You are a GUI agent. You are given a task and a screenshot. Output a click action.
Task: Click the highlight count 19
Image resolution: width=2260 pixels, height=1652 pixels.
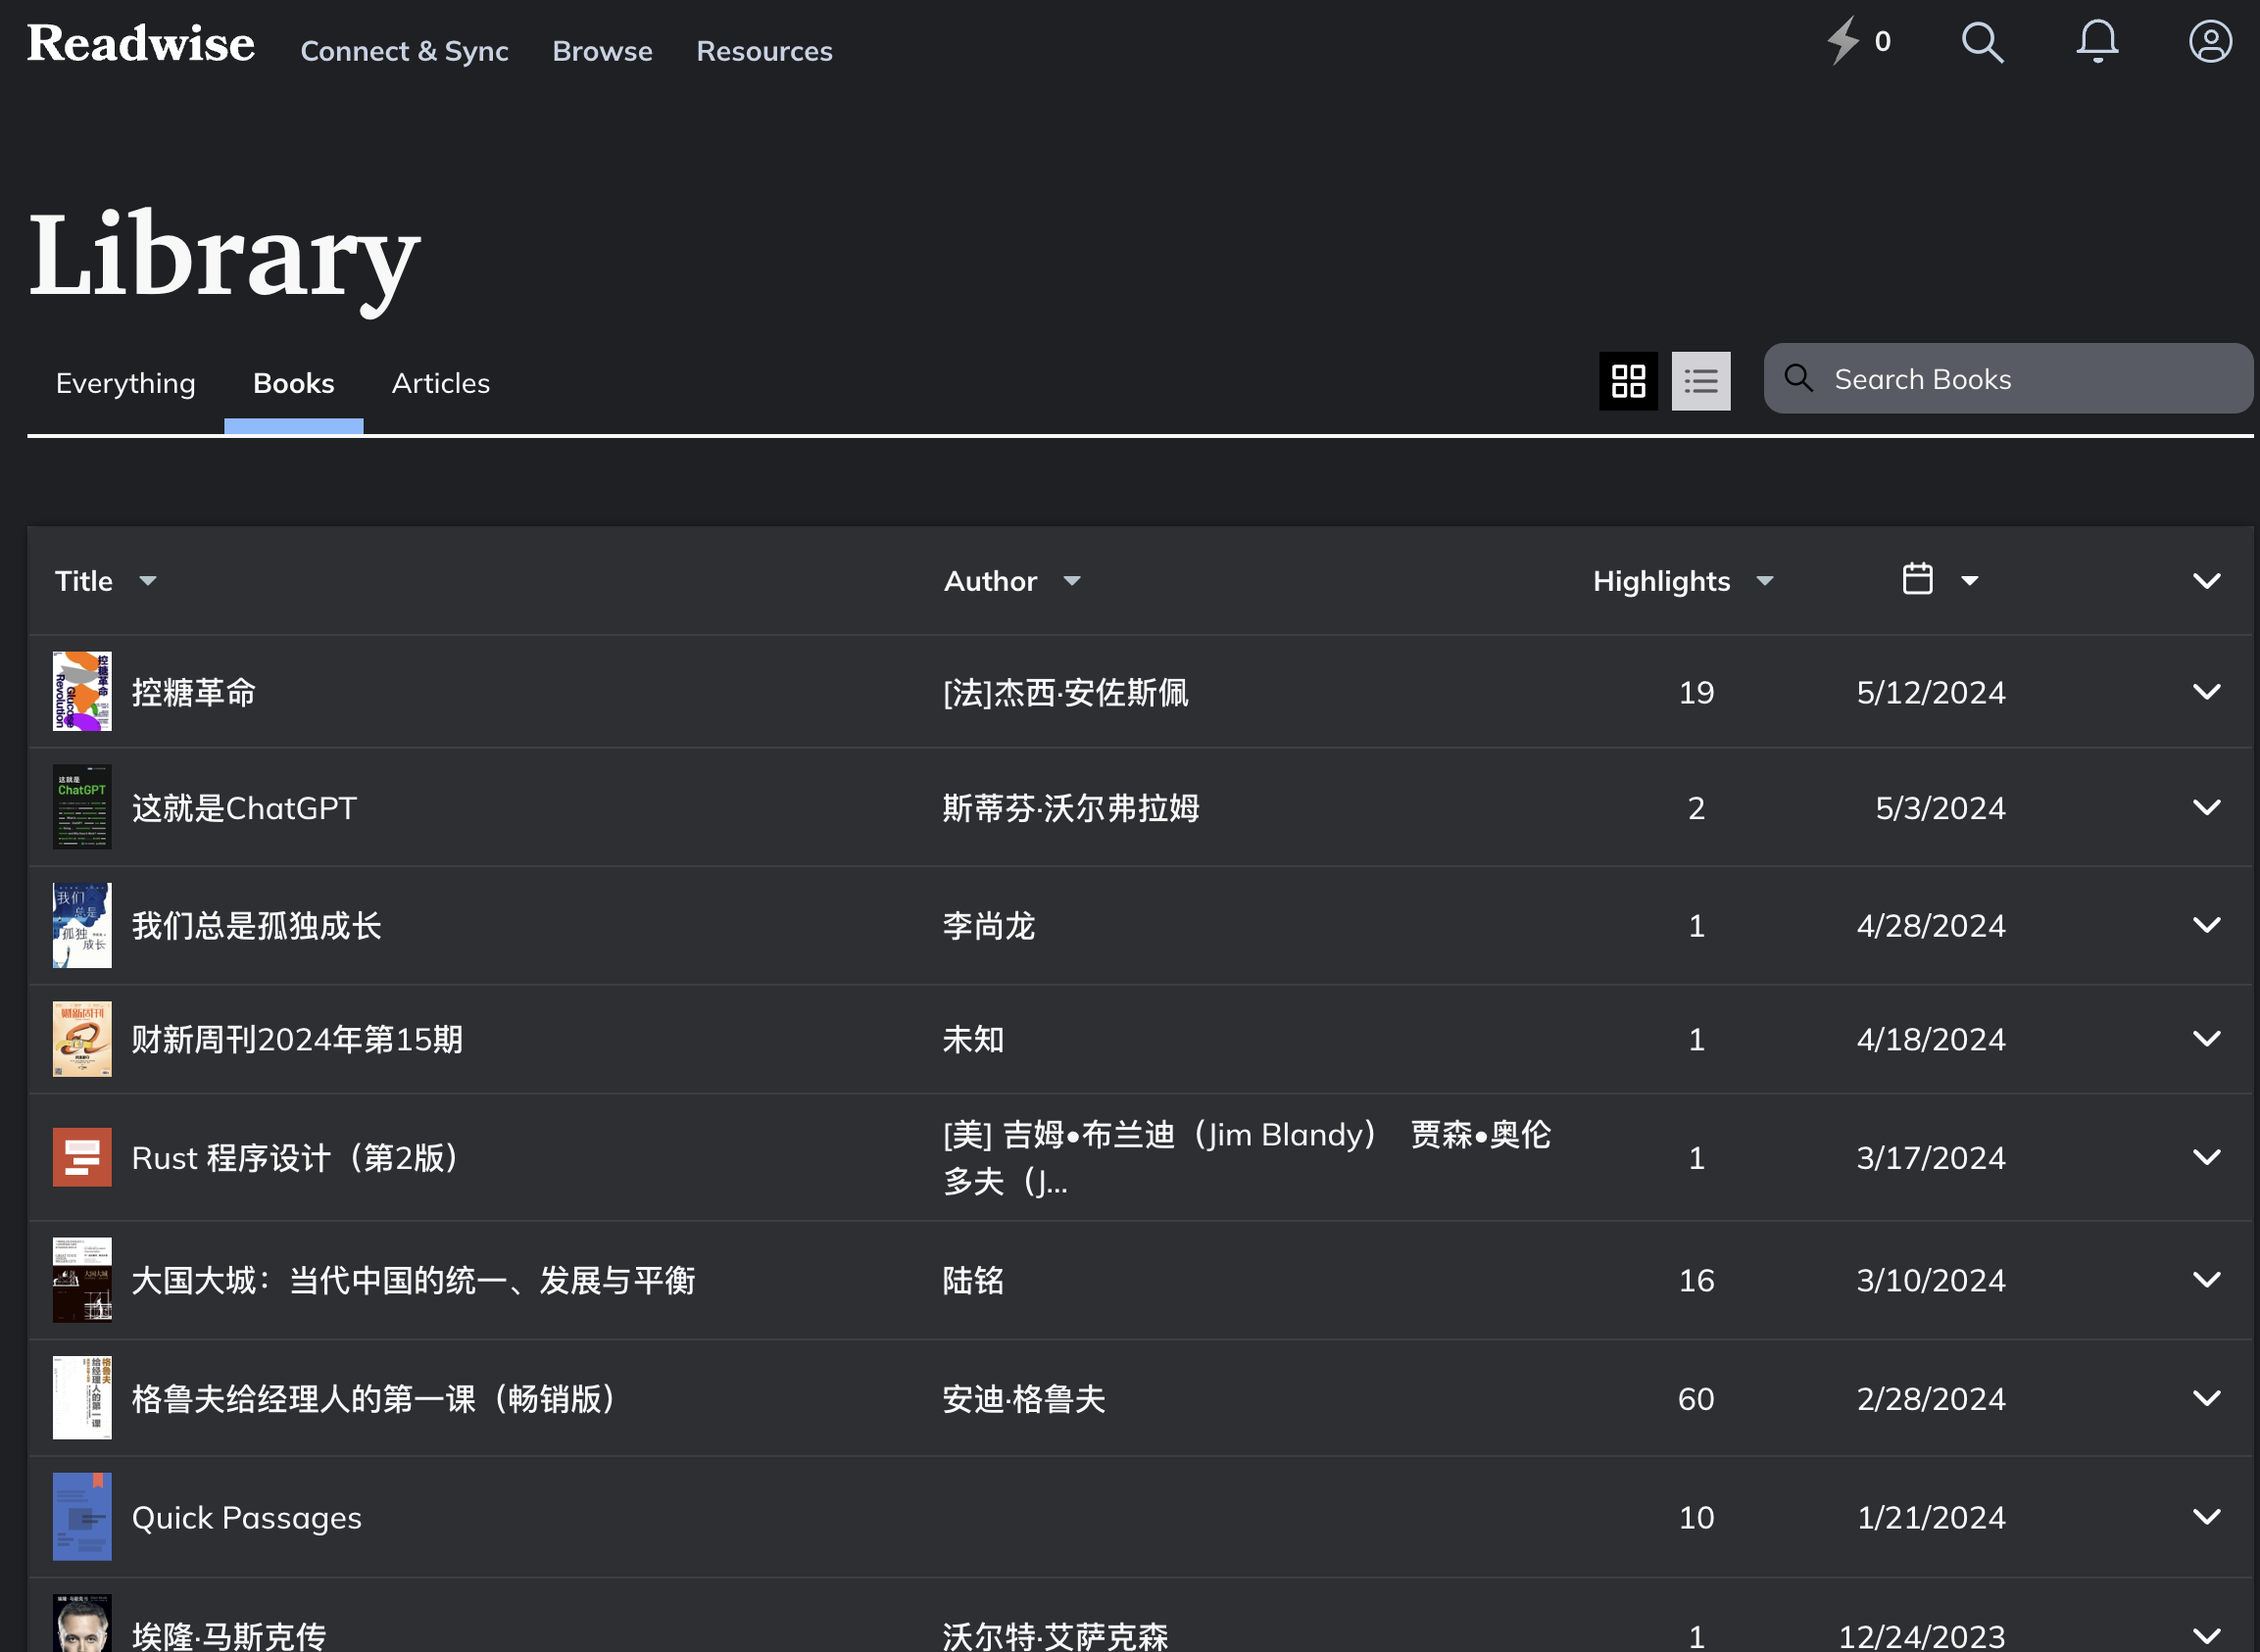[x=1696, y=692]
